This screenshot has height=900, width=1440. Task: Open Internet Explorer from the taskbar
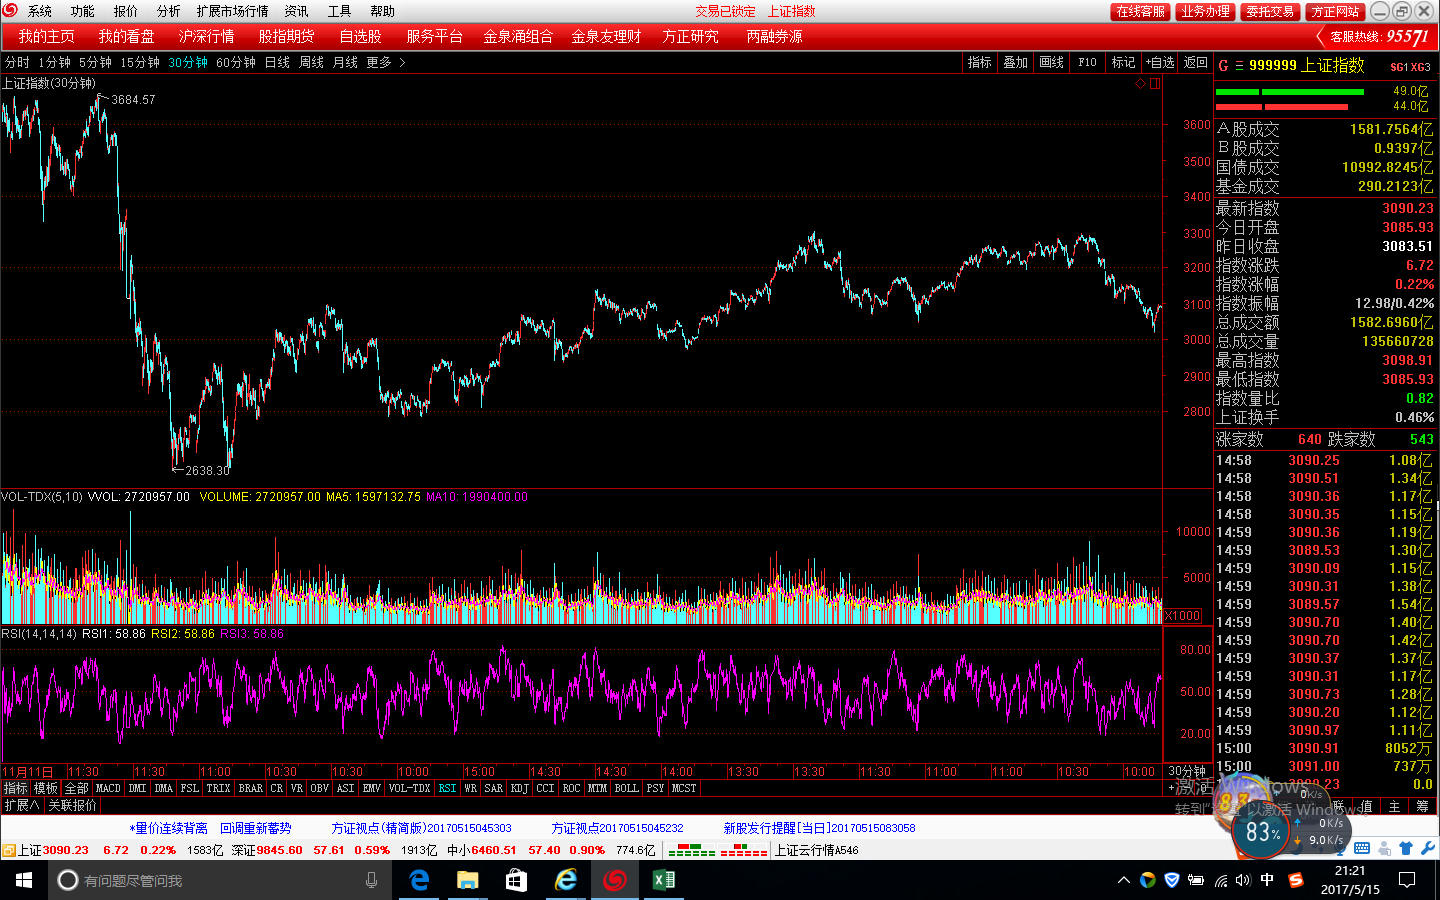[x=566, y=880]
